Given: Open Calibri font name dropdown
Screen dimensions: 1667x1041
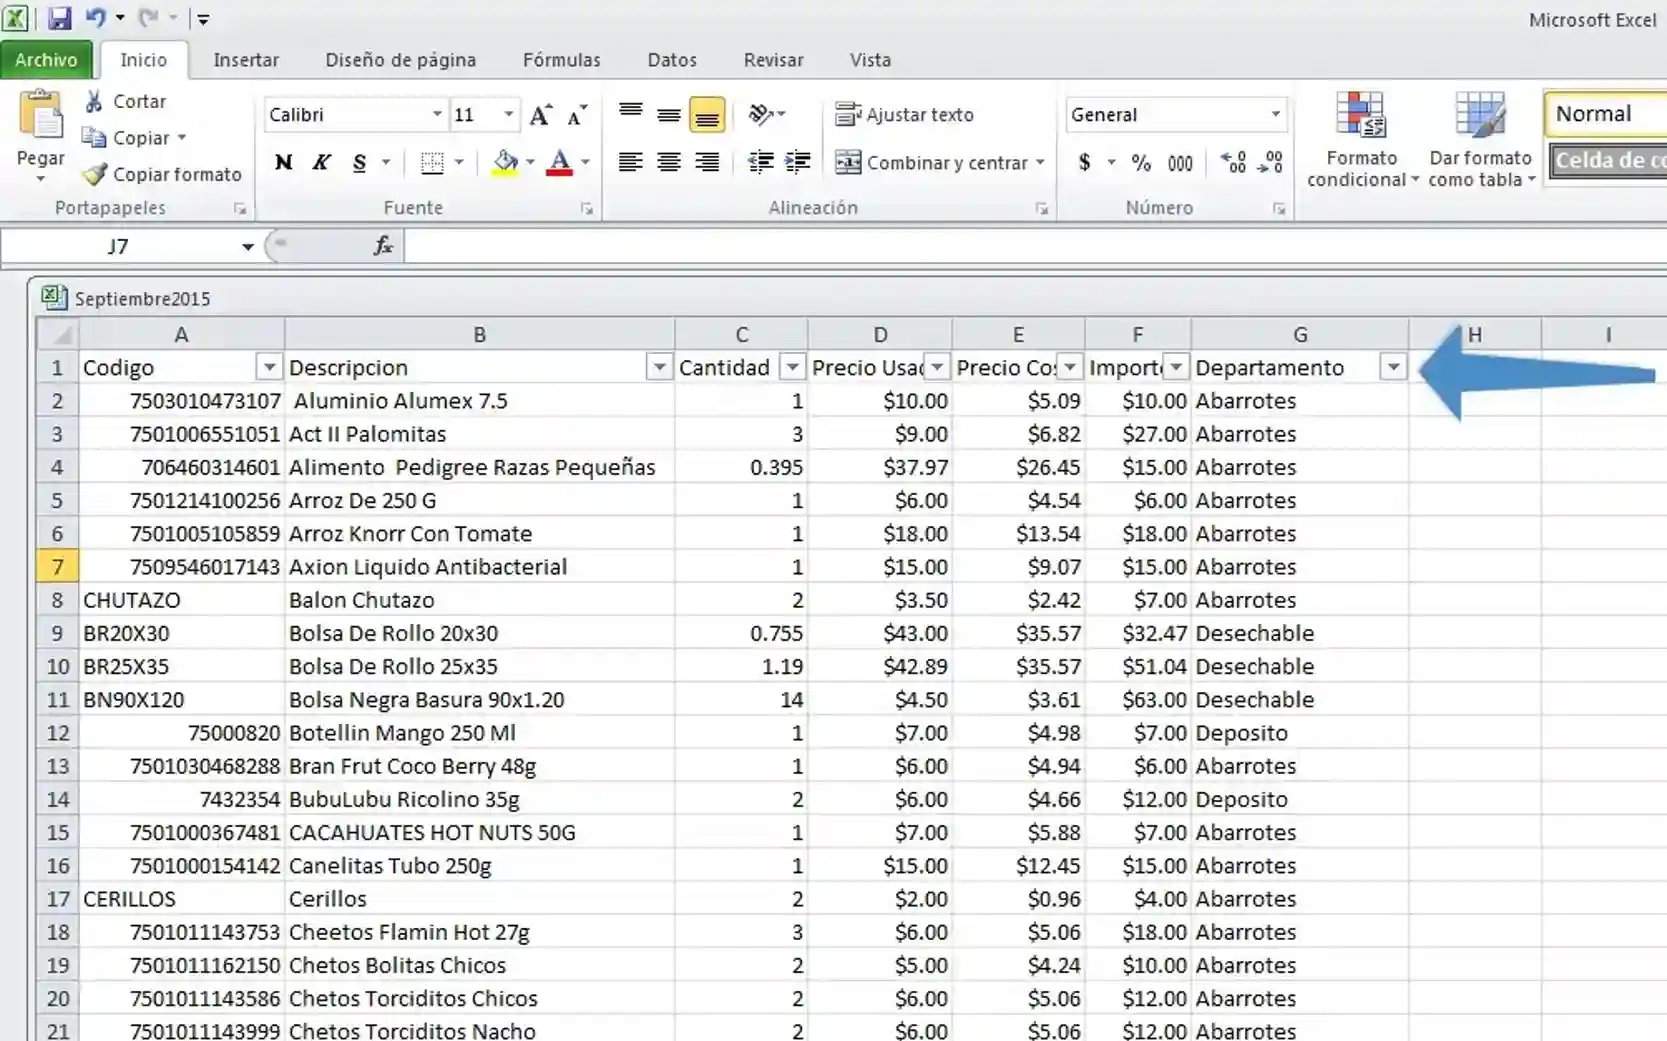Looking at the screenshot, I should tap(437, 114).
